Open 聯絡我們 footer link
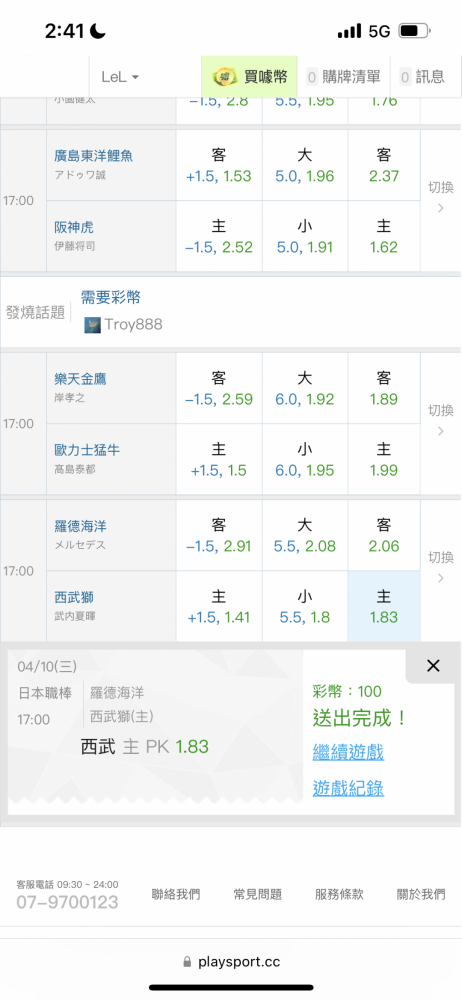The width and height of the screenshot is (462, 1000). coord(175,894)
